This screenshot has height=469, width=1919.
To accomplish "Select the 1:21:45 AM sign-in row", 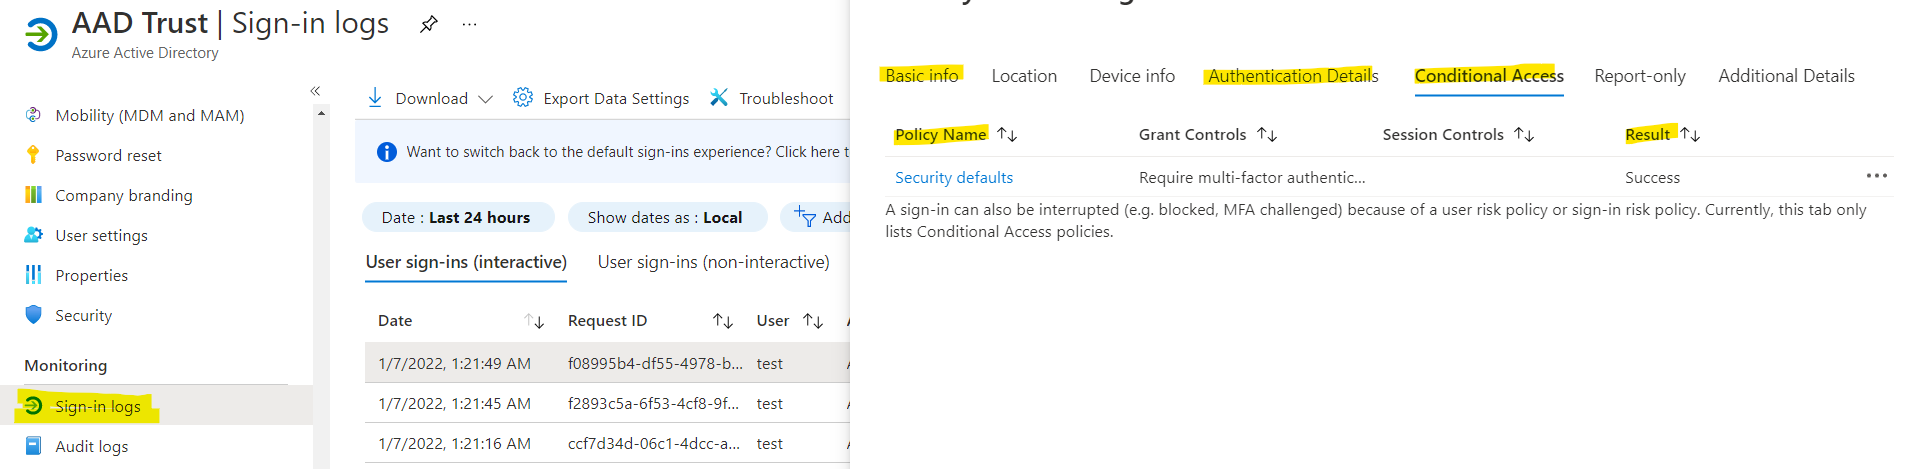I will pyautogui.click(x=608, y=403).
